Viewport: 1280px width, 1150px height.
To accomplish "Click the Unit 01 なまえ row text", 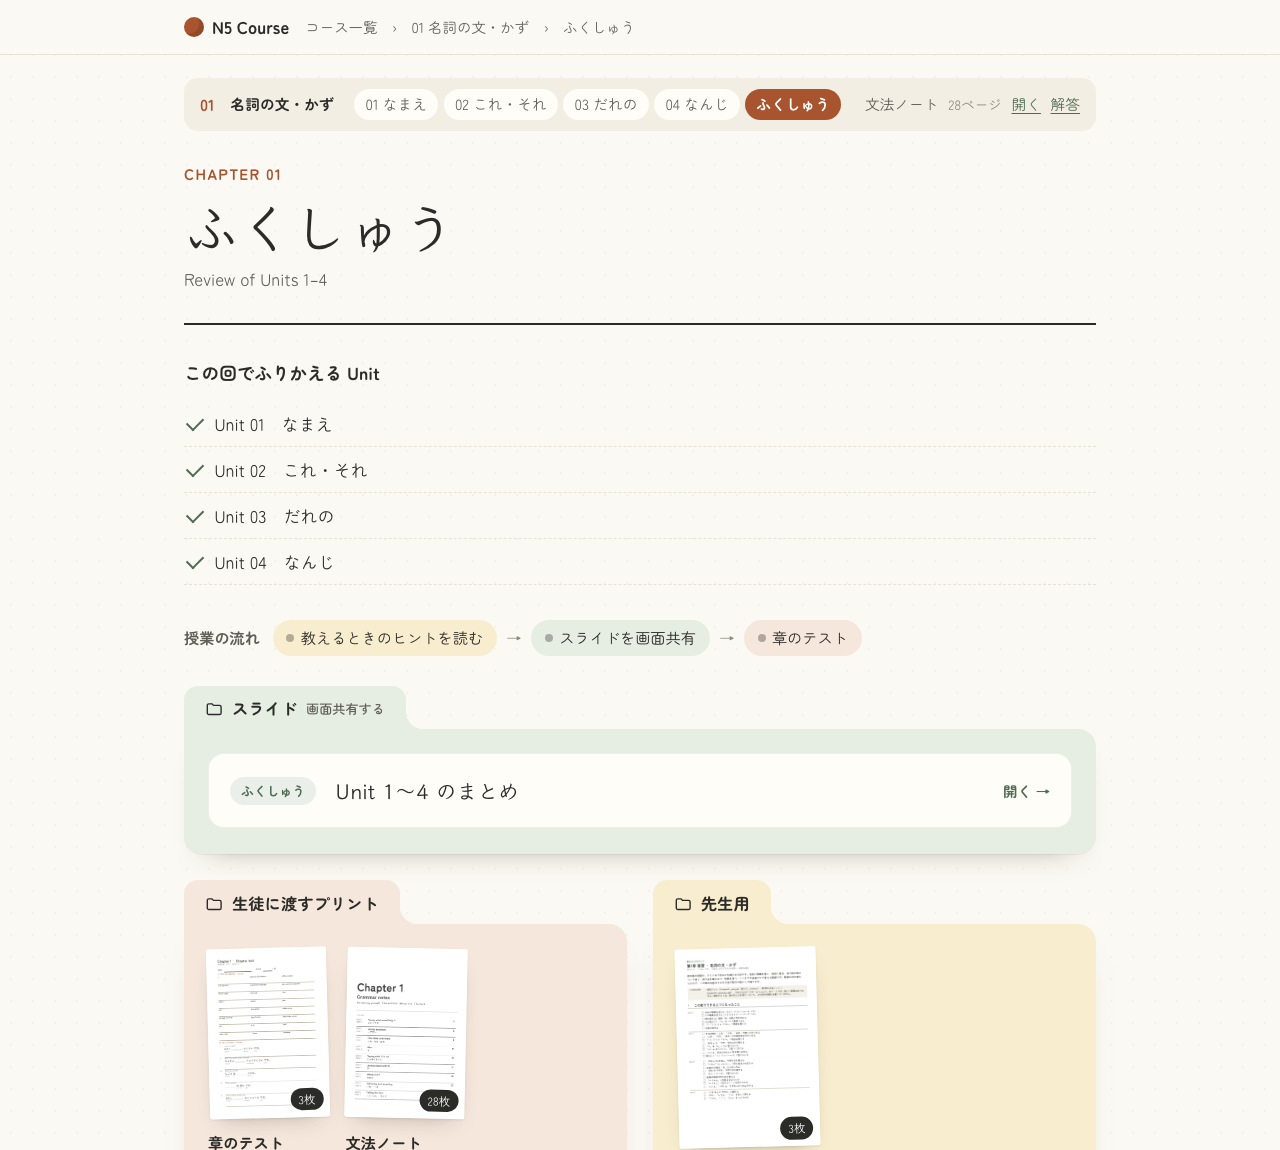I will 273,425.
